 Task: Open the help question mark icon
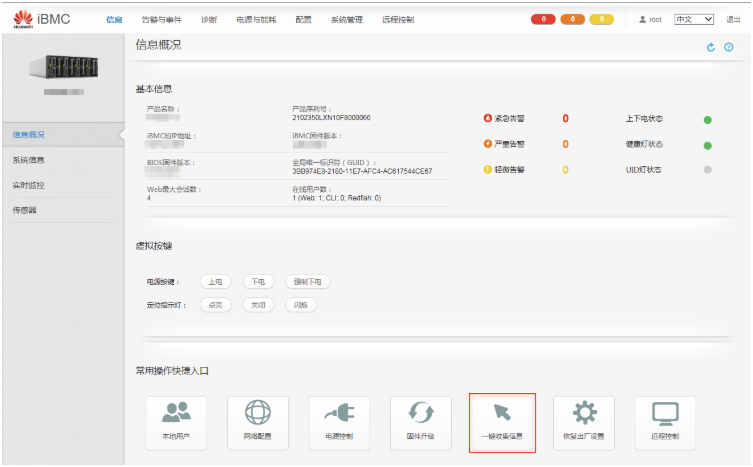[x=728, y=47]
